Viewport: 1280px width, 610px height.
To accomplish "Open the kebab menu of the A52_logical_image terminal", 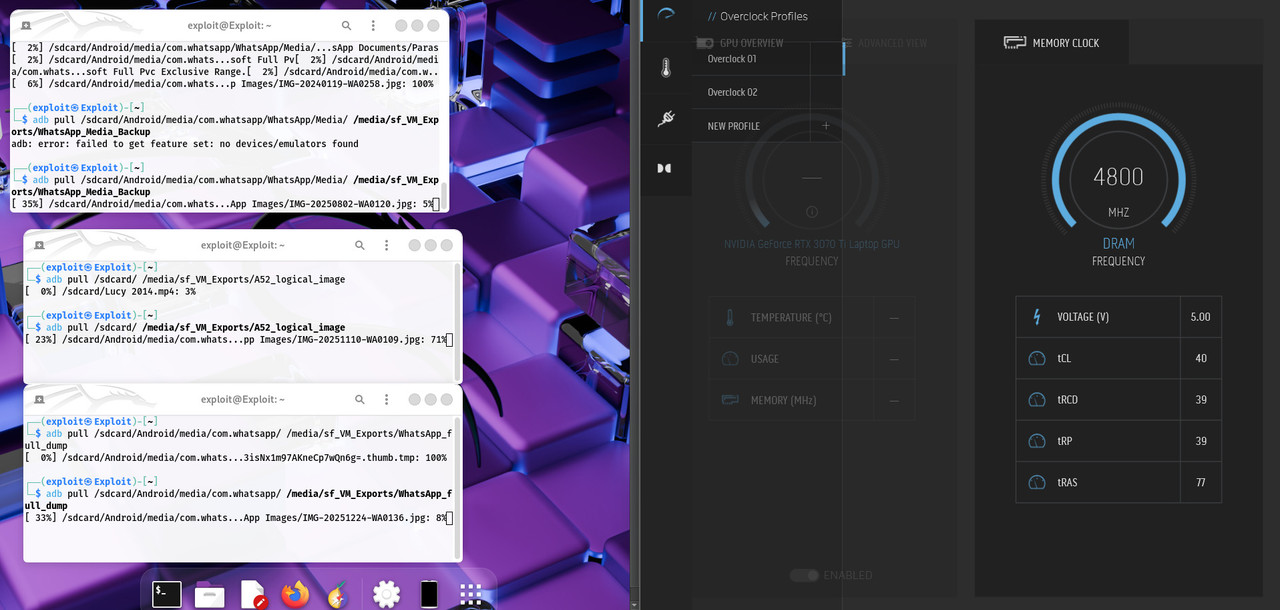I will click(x=387, y=245).
